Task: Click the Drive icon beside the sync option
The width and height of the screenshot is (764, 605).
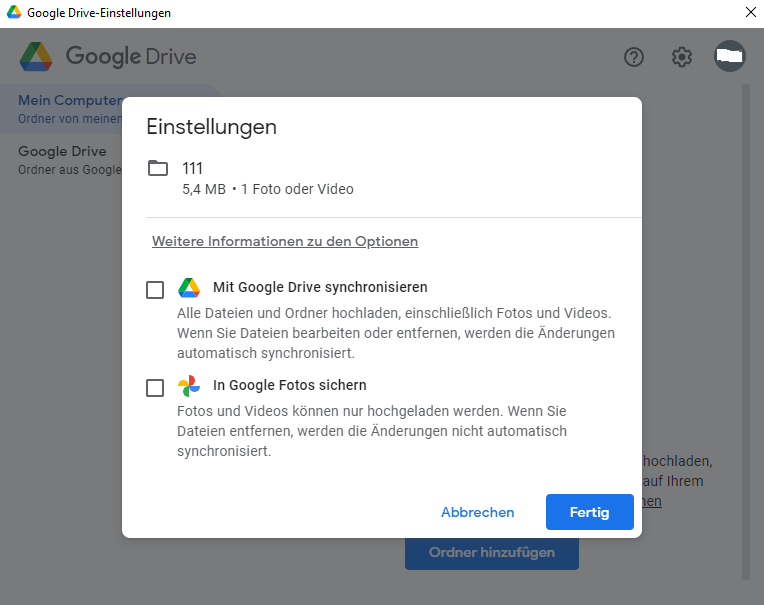Action: (189, 288)
